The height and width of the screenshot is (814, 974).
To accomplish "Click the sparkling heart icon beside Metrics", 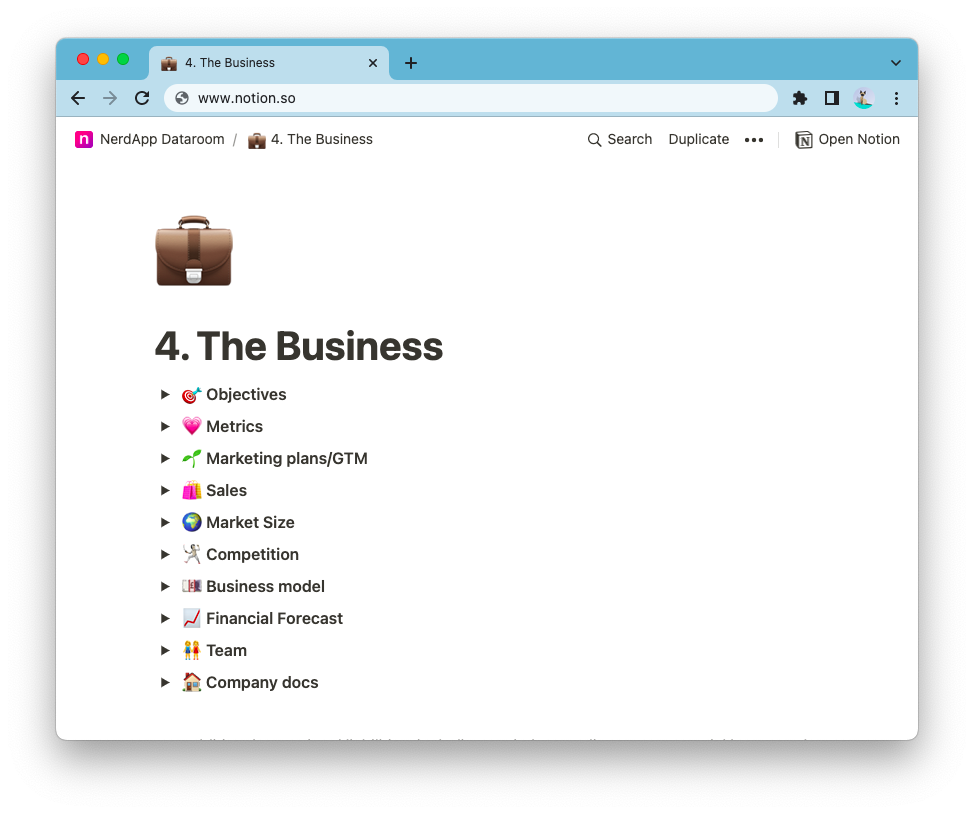I will (x=191, y=426).
